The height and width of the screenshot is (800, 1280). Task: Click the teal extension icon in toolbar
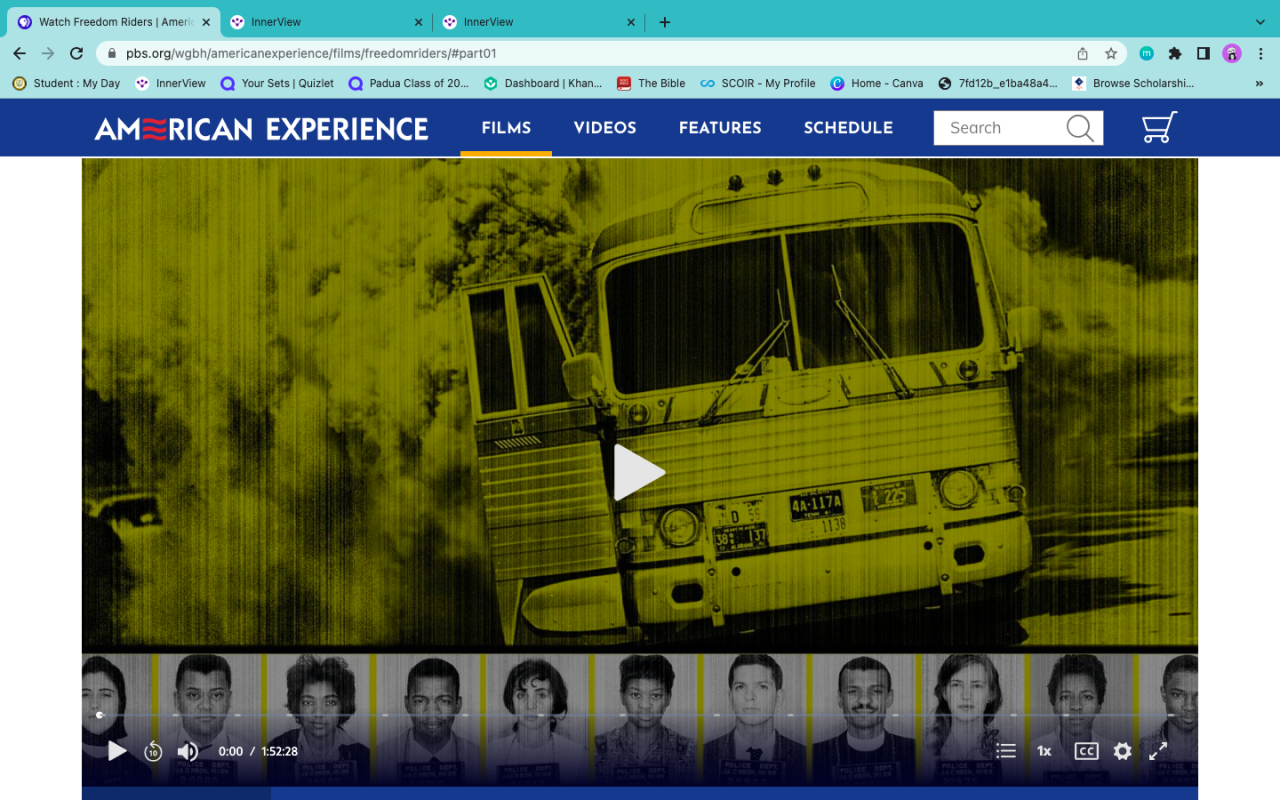point(1147,53)
